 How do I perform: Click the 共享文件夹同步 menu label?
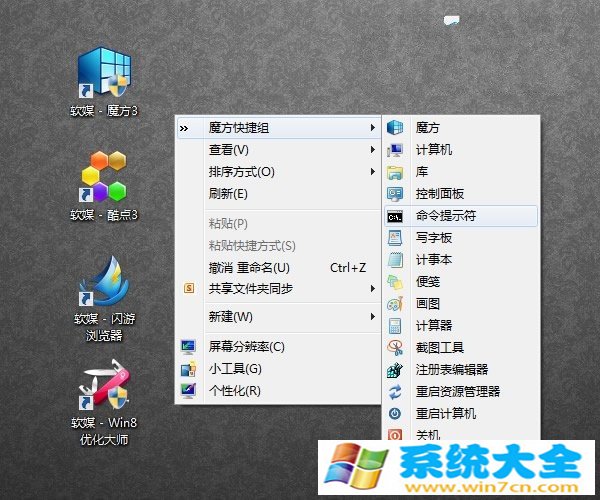[x=251, y=288]
